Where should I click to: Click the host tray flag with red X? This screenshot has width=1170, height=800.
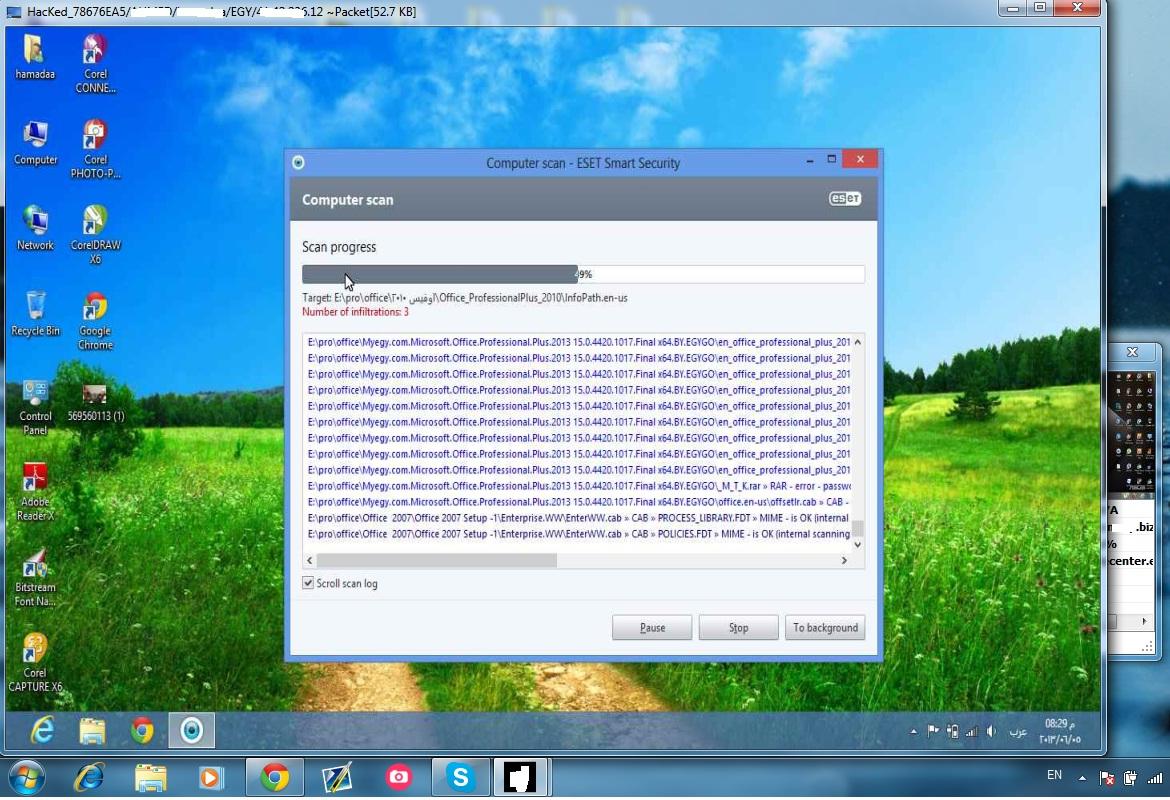[x=1107, y=778]
